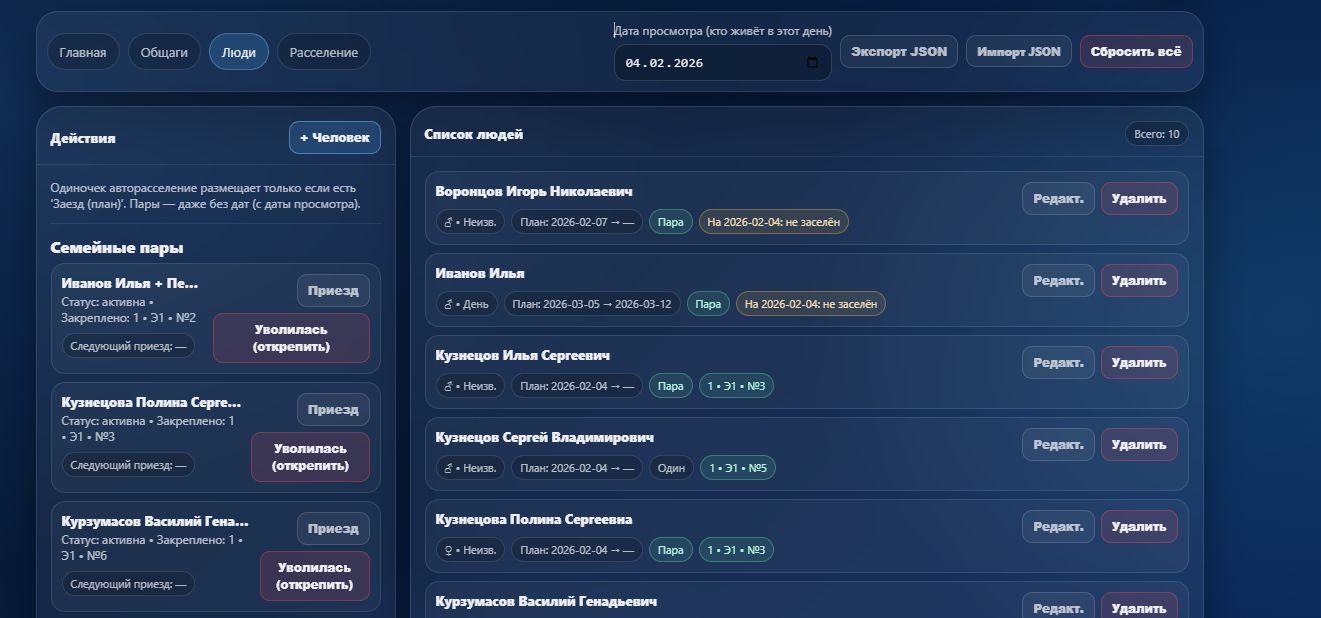The image size is (1321, 618).
Task: Edit Кузнецова Полина Сергеевна record
Action: click(x=1057, y=527)
